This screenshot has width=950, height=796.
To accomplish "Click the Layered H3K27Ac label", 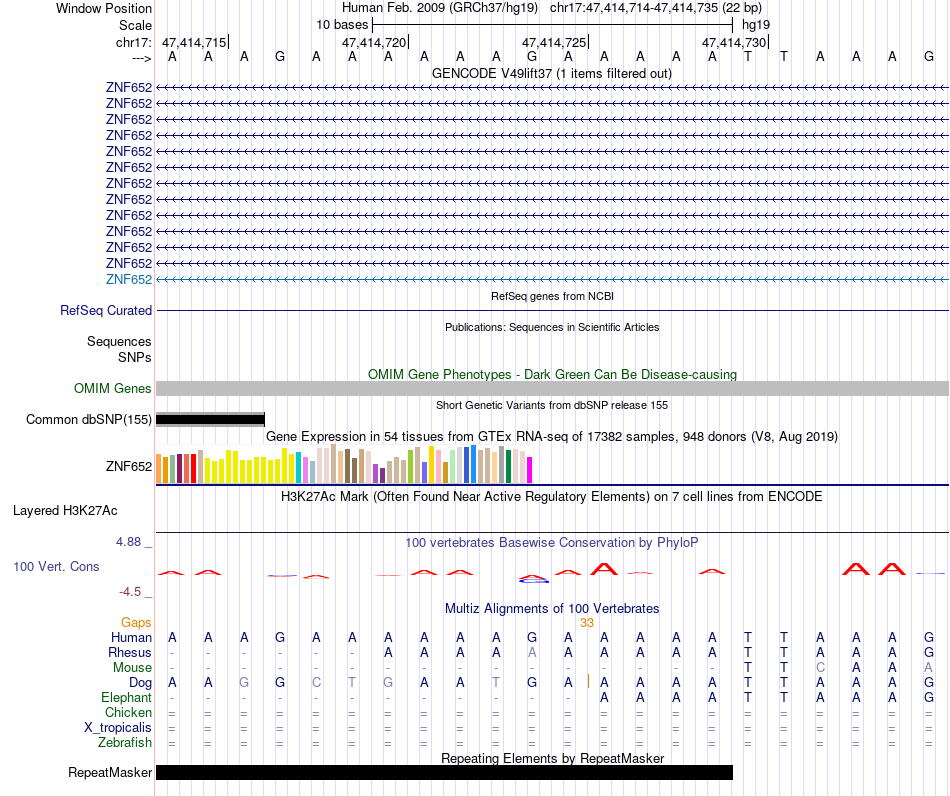I will (x=65, y=511).
